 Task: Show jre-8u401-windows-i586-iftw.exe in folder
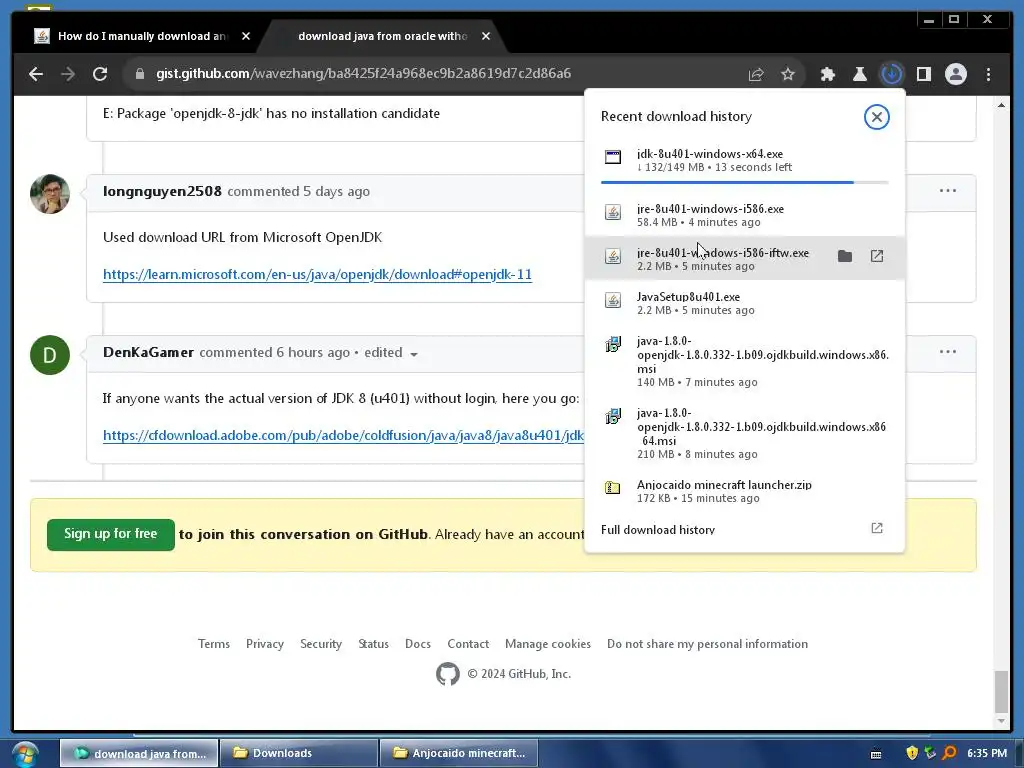[x=844, y=256]
